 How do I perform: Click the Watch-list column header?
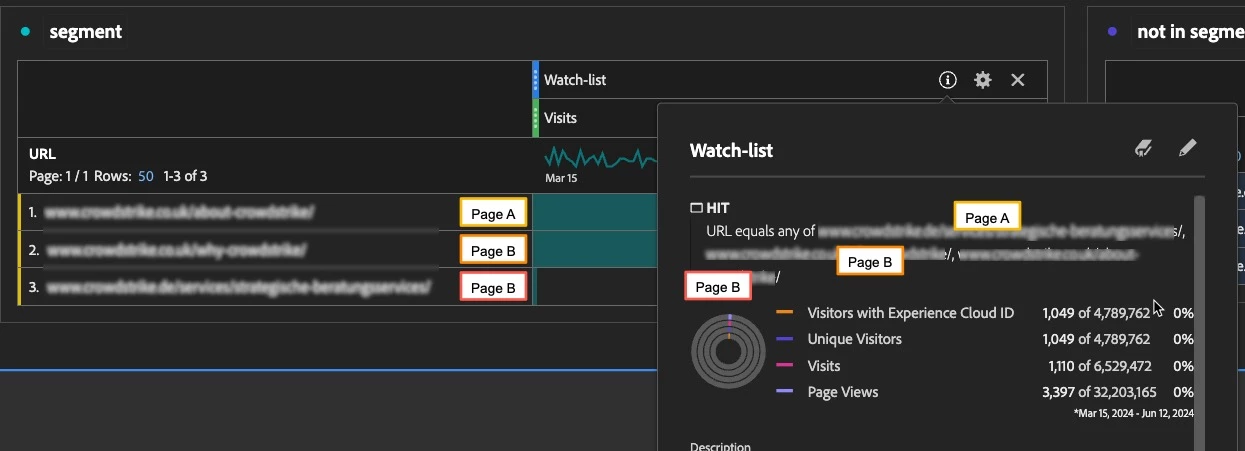click(x=575, y=80)
